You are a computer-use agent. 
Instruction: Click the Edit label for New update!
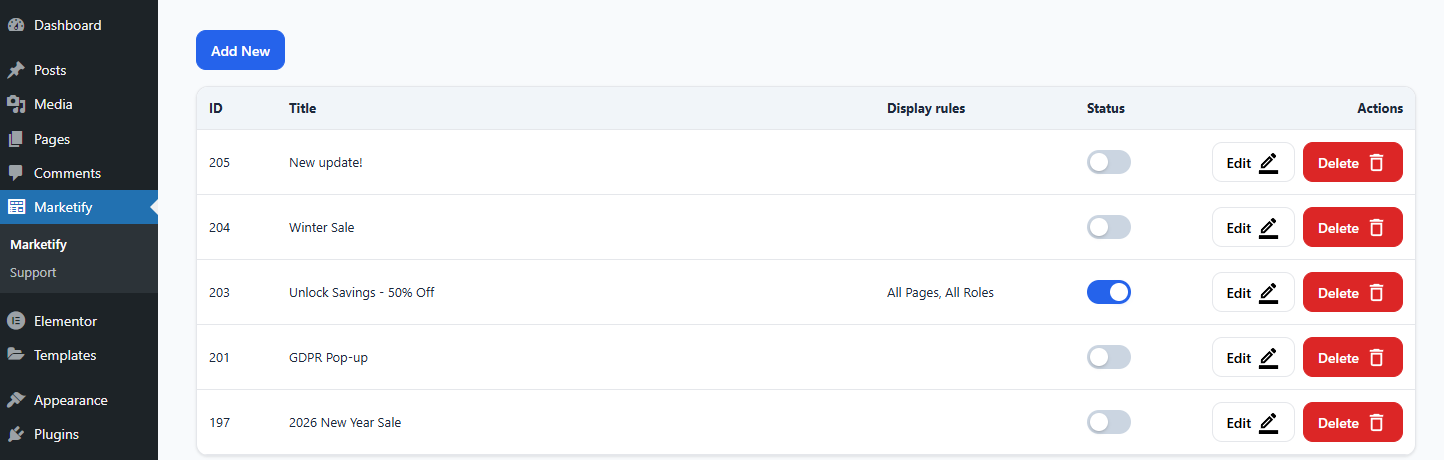point(1239,163)
